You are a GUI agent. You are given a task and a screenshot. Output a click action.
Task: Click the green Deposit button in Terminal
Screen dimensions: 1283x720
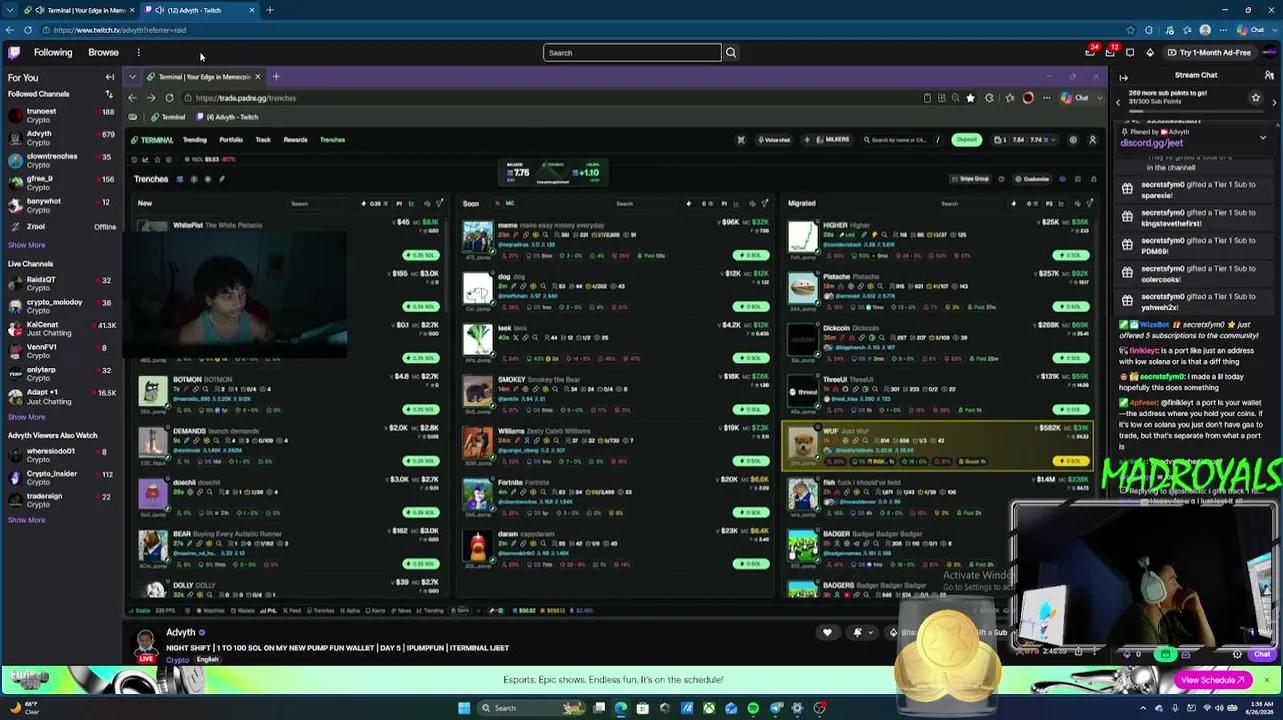pos(966,140)
